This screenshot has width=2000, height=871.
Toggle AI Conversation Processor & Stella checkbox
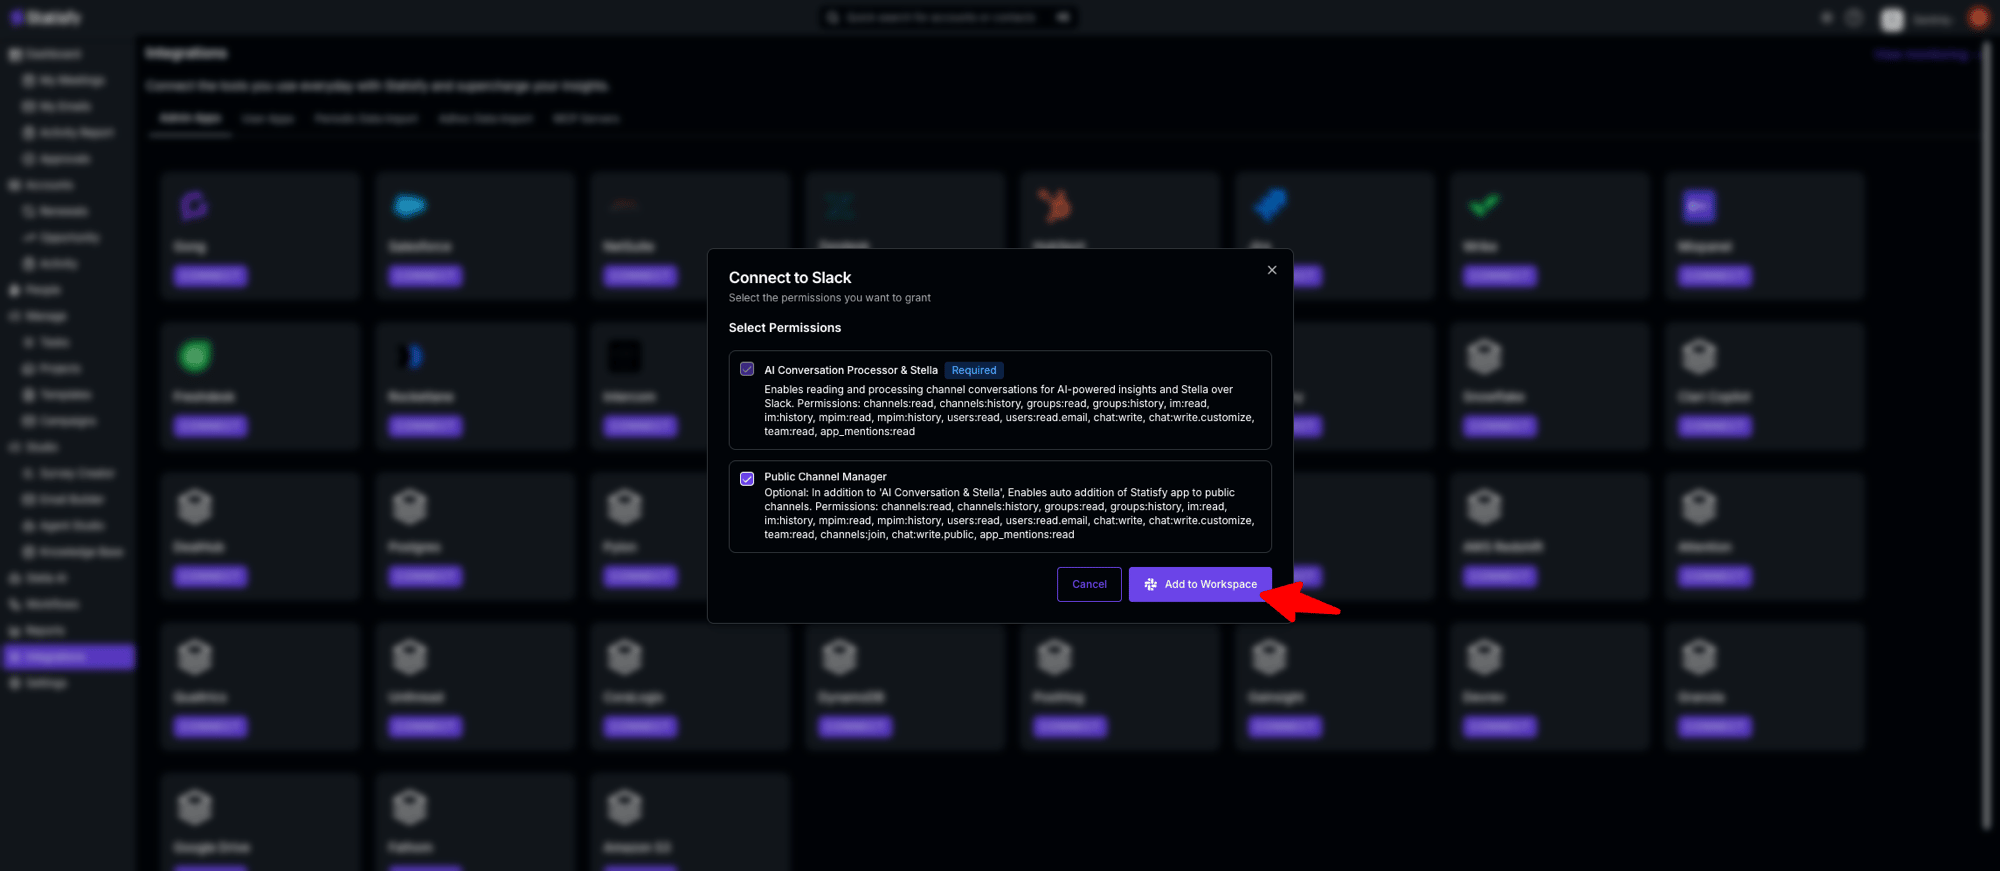pyautogui.click(x=747, y=369)
